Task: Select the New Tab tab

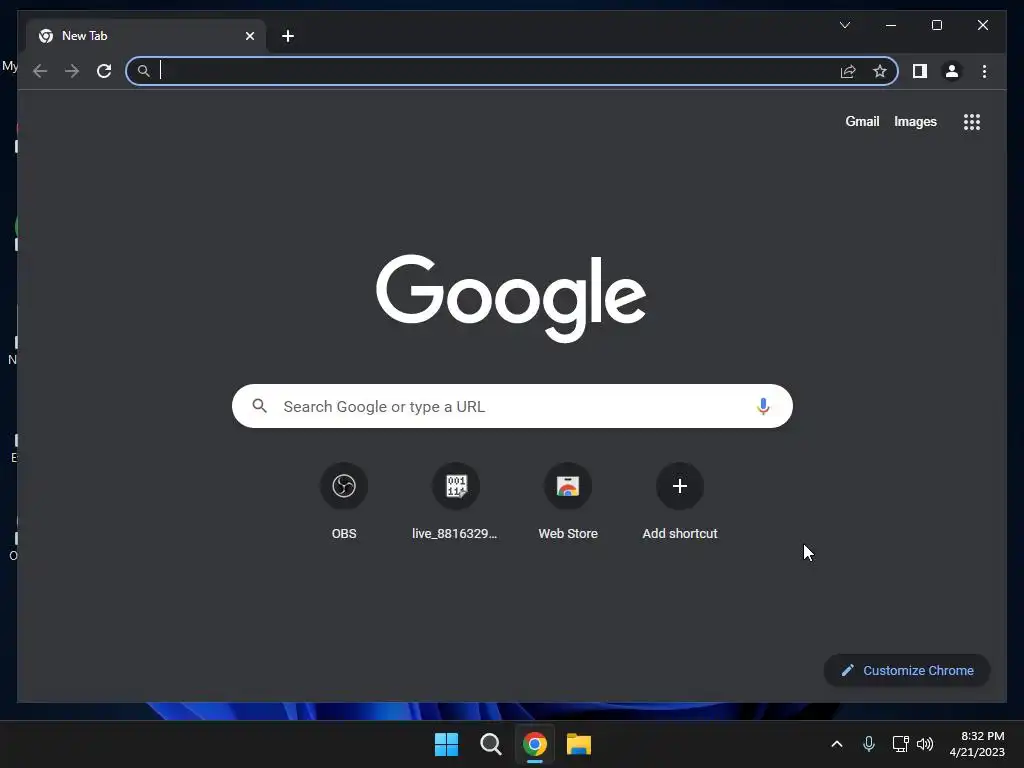Action: pos(146,36)
